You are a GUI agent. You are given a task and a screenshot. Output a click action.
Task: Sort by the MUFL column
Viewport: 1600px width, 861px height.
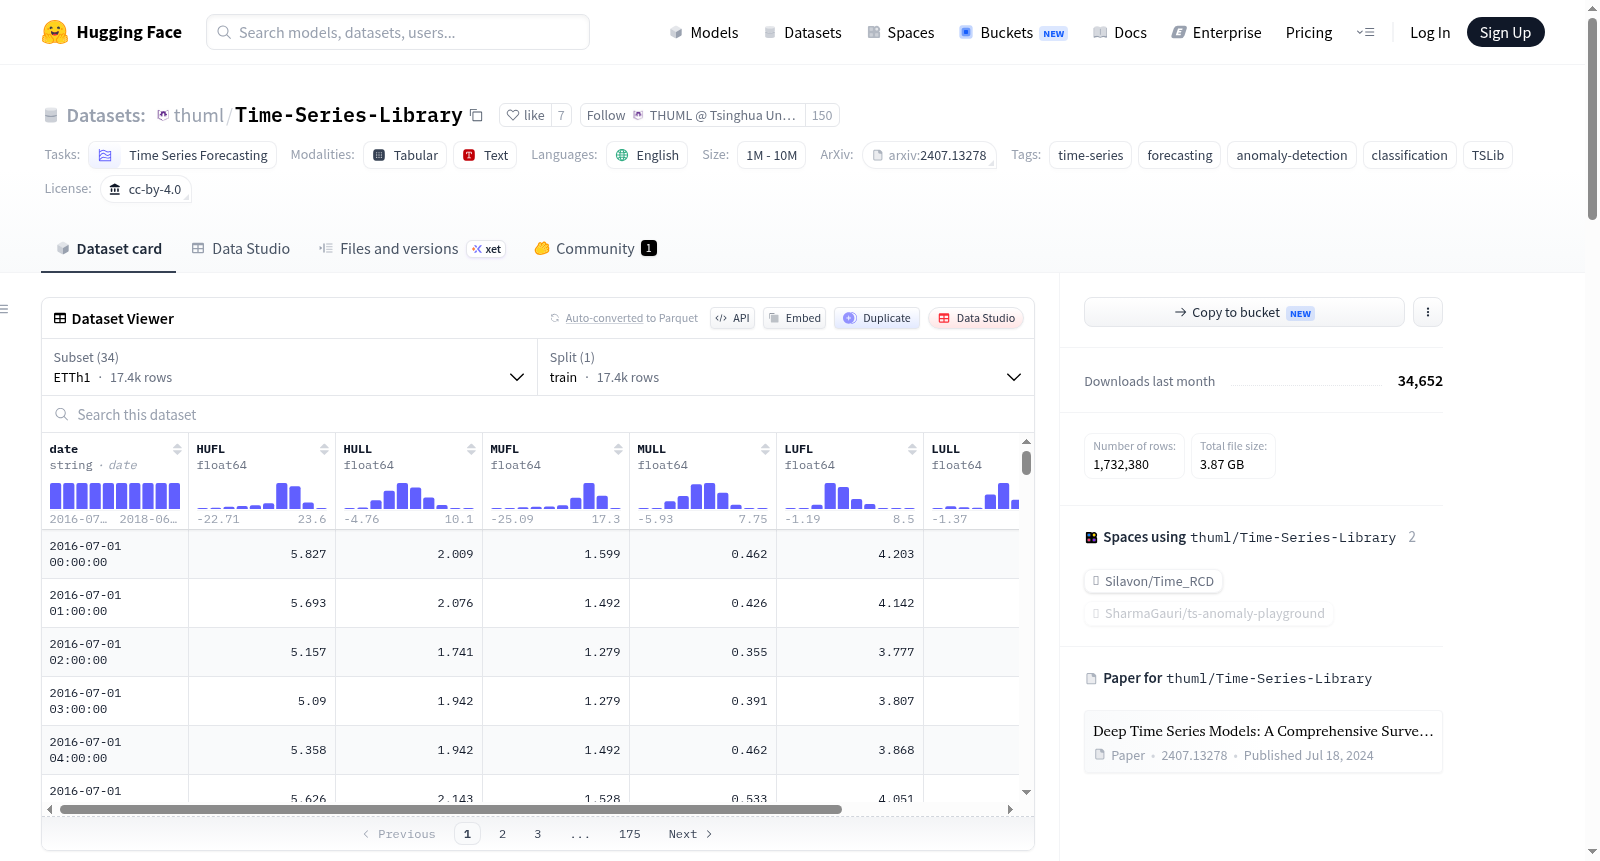tap(618, 449)
